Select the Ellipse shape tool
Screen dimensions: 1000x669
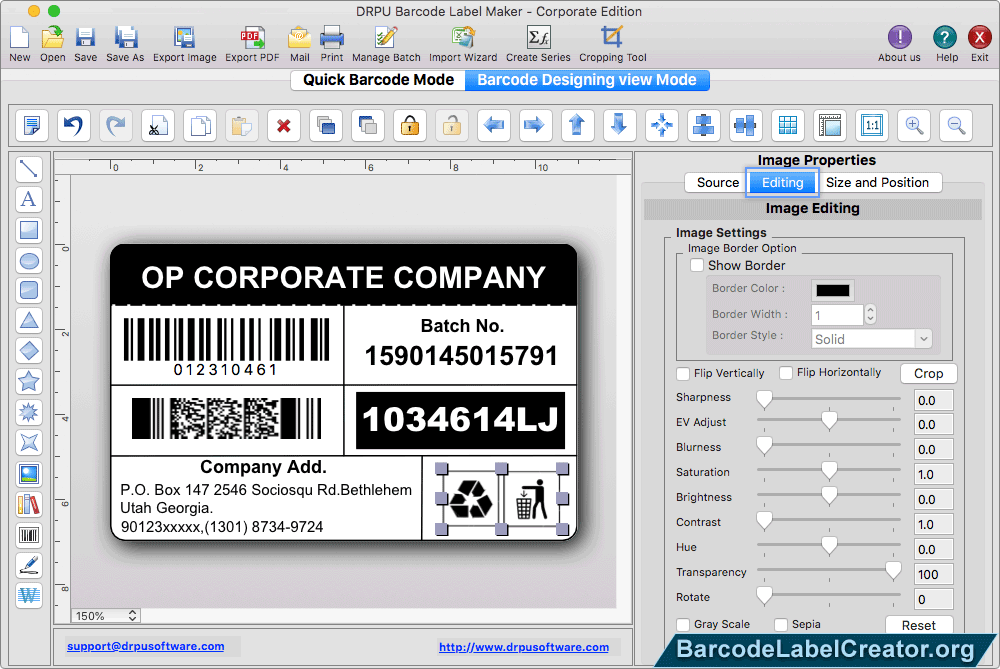[29, 260]
